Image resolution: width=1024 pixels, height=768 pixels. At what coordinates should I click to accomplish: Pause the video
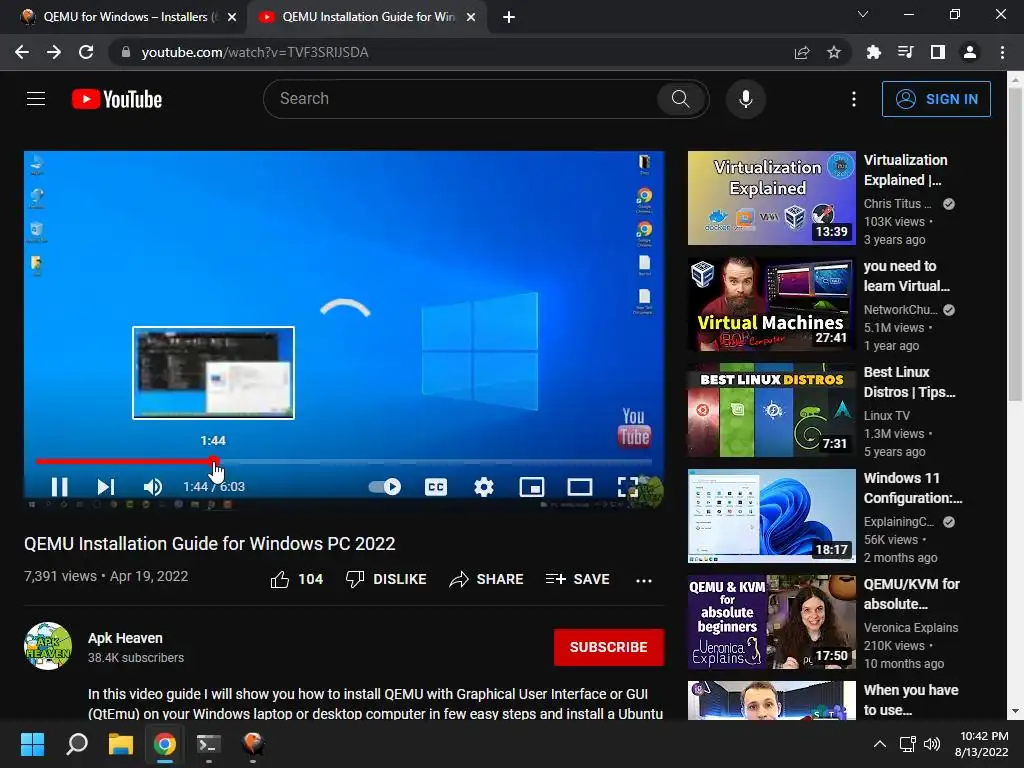tap(59, 487)
